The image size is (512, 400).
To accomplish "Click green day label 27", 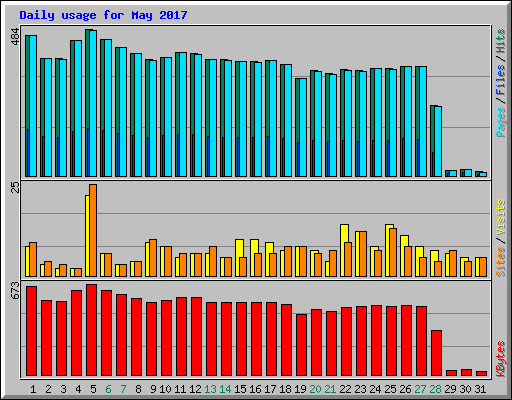I will point(420,389).
